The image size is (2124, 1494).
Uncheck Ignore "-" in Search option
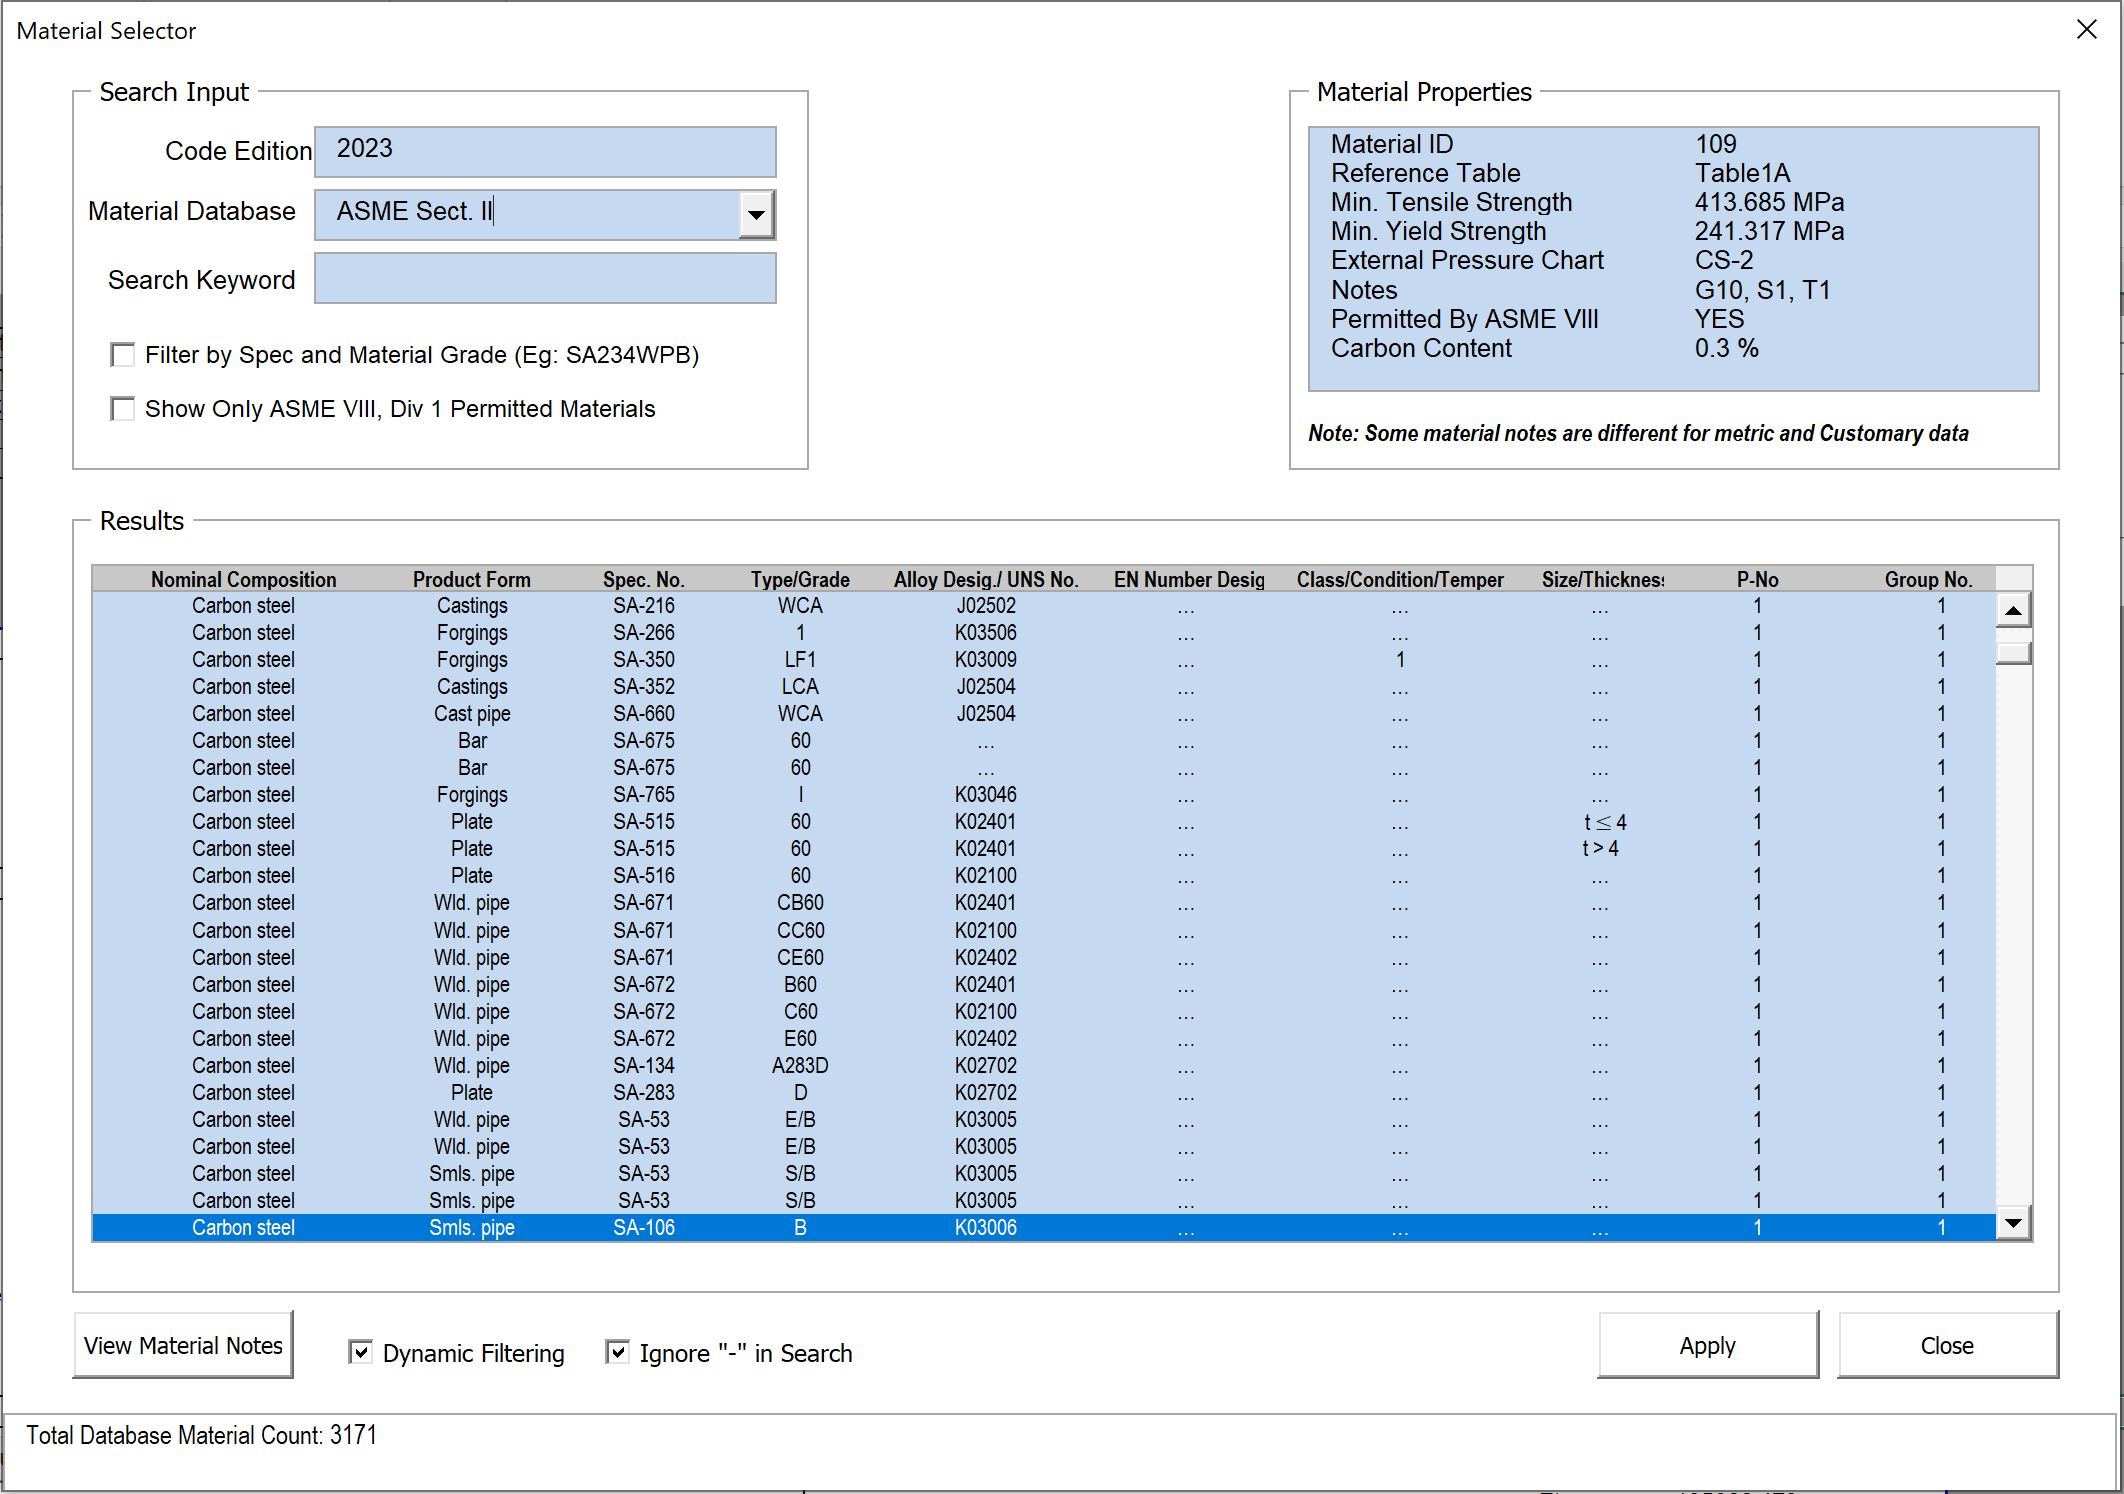(618, 1352)
